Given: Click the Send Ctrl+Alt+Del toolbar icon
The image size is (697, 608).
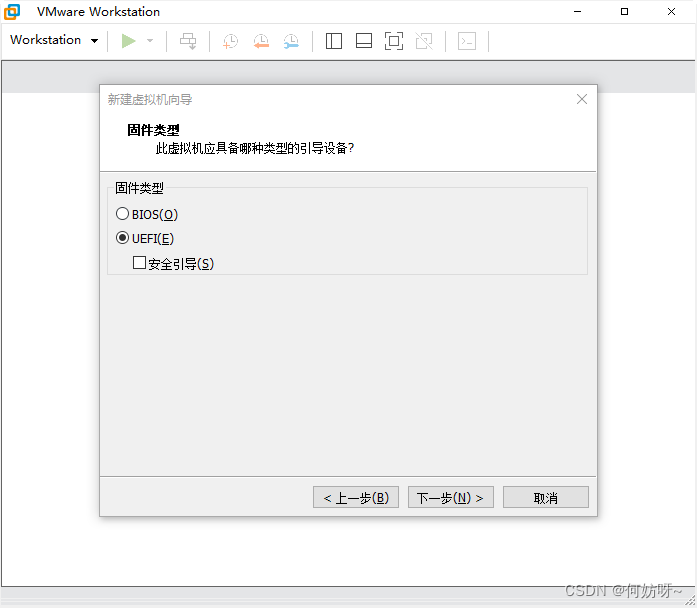Looking at the screenshot, I should point(188,41).
